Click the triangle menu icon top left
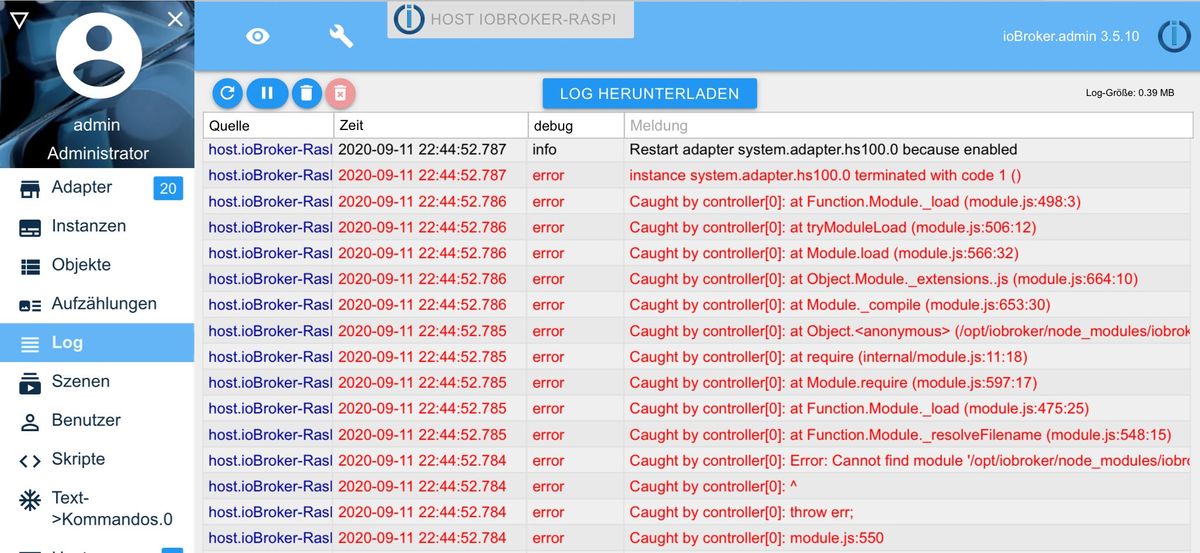 [18, 19]
